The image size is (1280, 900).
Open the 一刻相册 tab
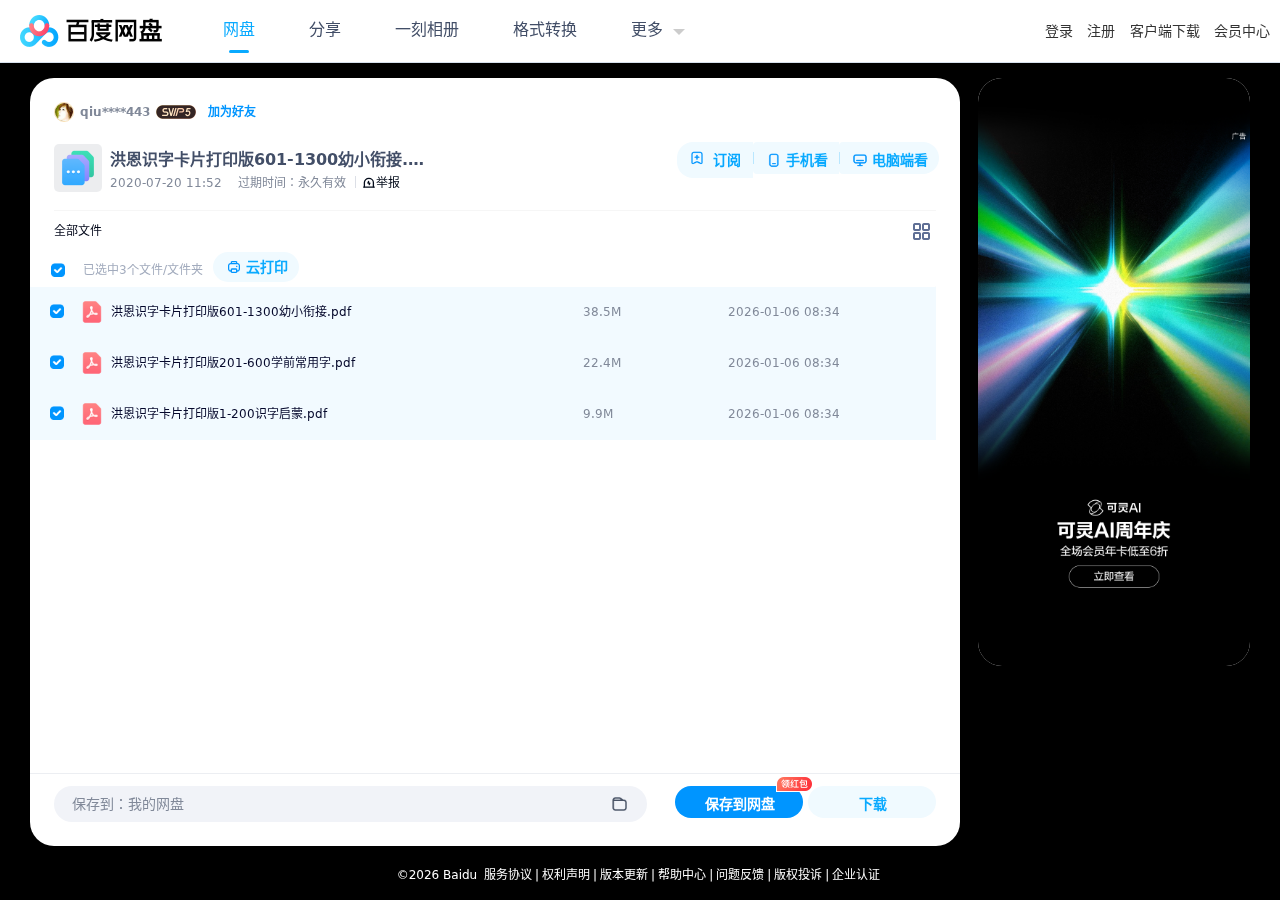(x=427, y=30)
